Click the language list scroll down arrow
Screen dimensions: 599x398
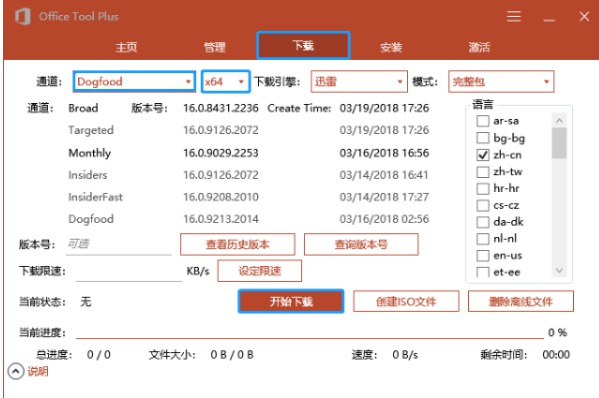coord(559,271)
